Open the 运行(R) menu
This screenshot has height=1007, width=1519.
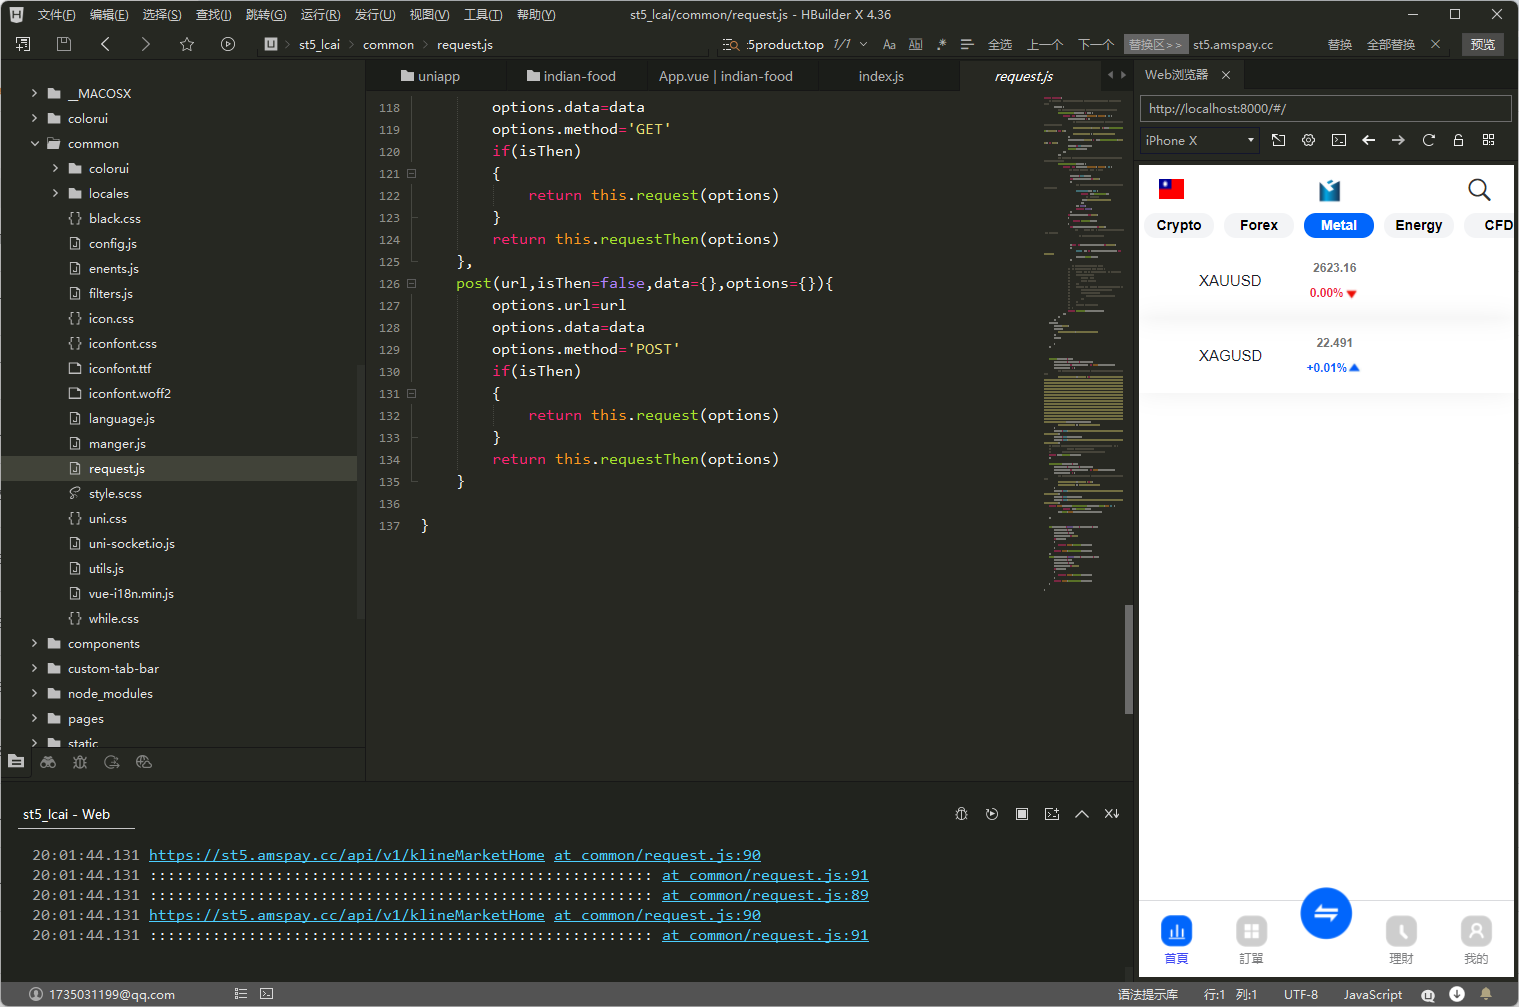tap(320, 15)
